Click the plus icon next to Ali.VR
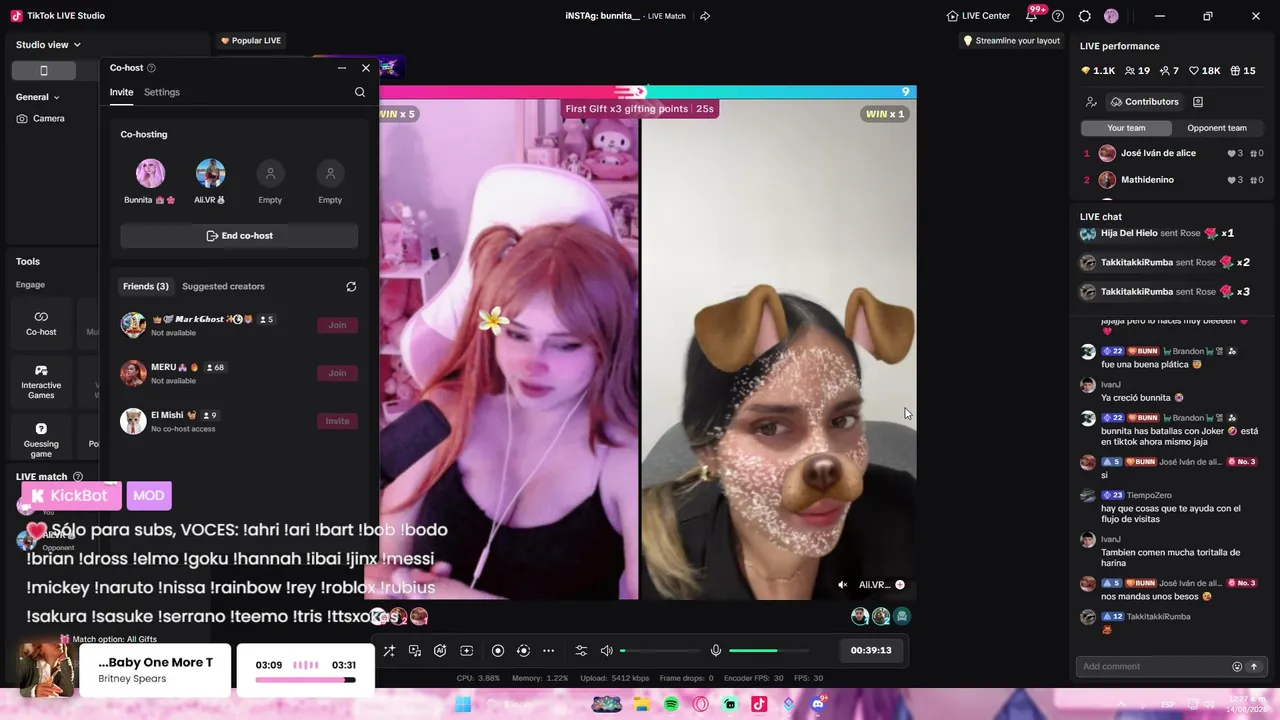The image size is (1280, 720). [x=900, y=585]
